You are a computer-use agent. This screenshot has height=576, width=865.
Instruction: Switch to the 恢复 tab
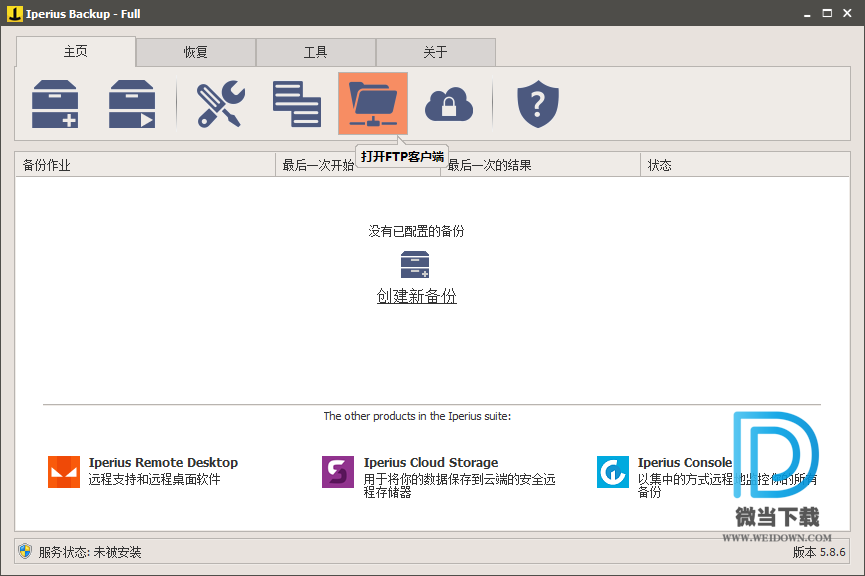coord(195,52)
